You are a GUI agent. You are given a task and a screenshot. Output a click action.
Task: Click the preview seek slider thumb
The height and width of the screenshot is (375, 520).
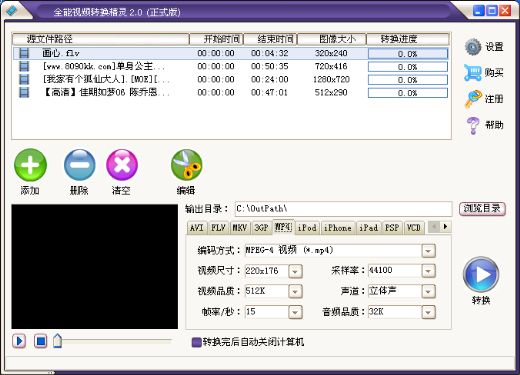point(57,341)
